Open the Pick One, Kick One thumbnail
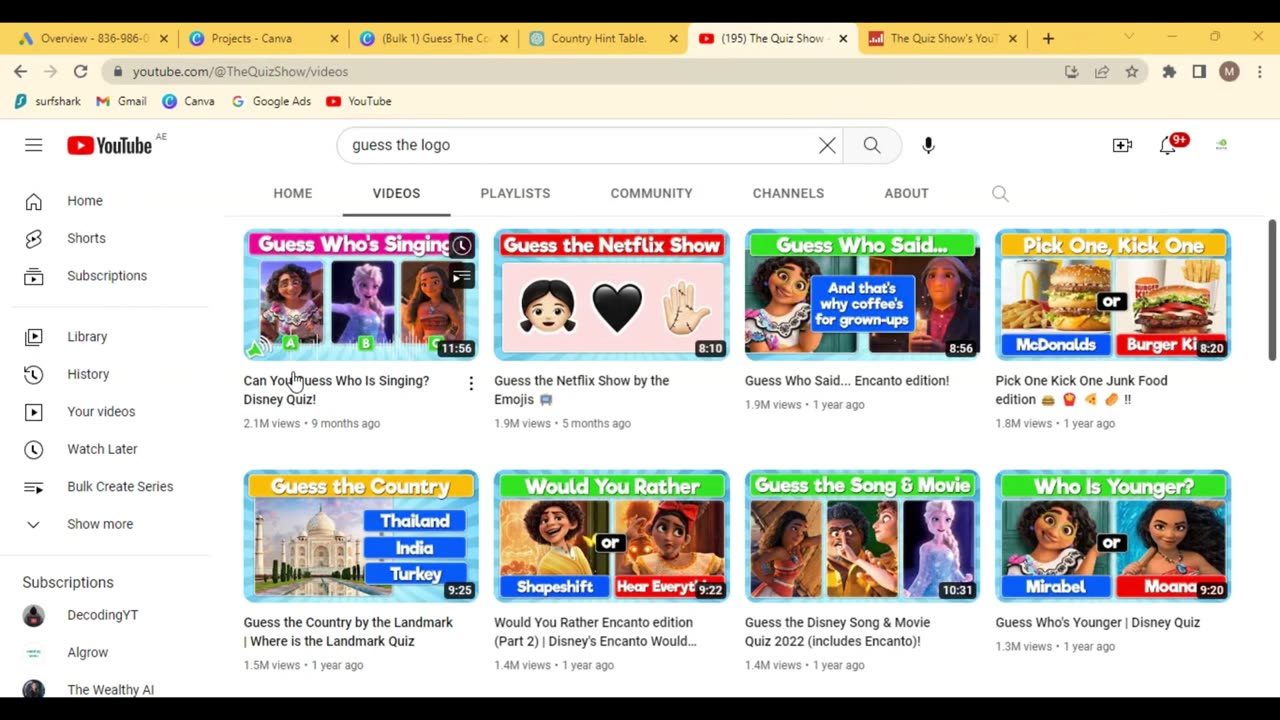 coord(1113,295)
